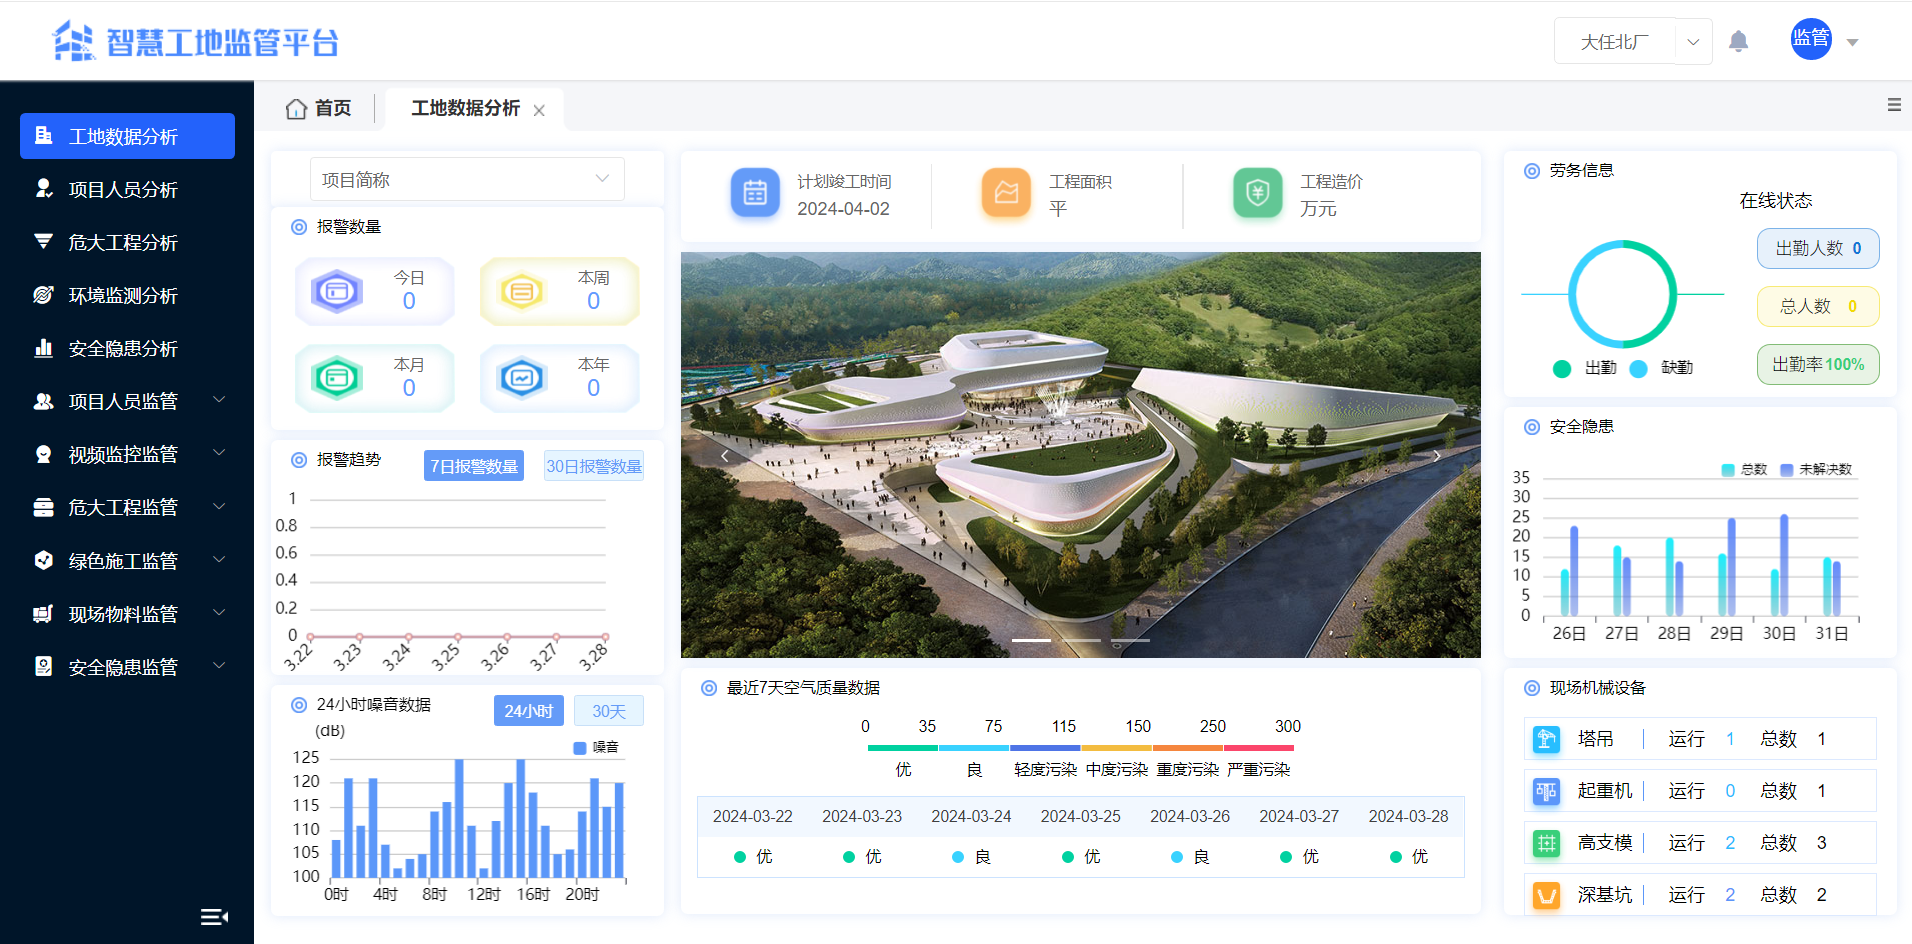
Task: Click the attendance donut chart
Action: tap(1622, 294)
